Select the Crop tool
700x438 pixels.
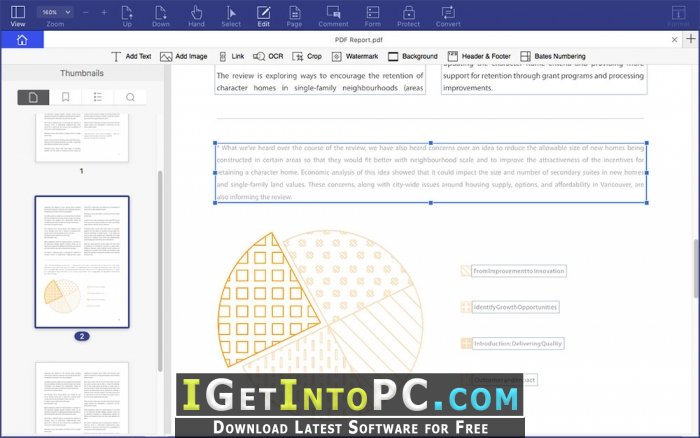307,56
